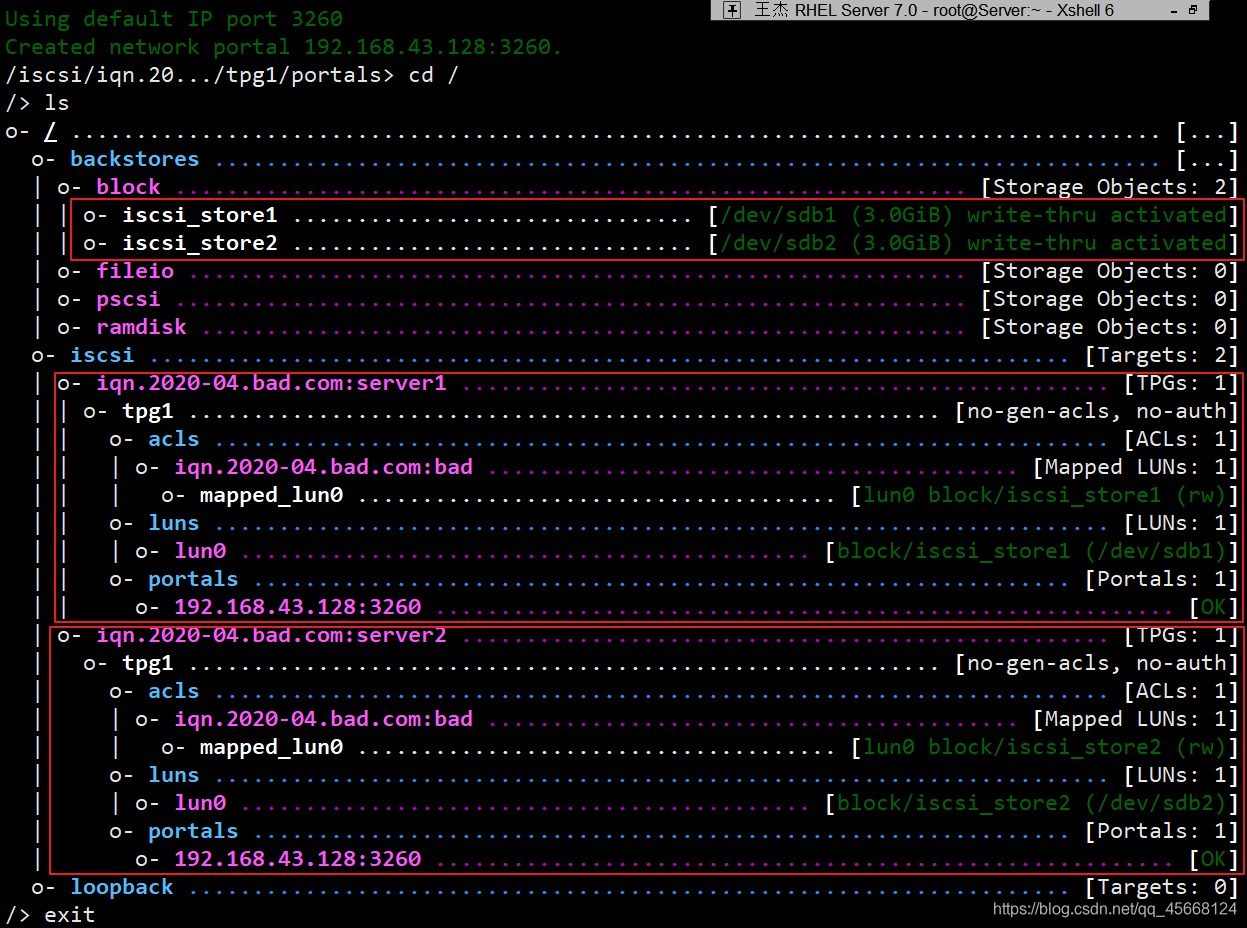Screen dimensions: 1247x928
Task: Click the 'cd /' command on the portals prompt
Action: 433,74
